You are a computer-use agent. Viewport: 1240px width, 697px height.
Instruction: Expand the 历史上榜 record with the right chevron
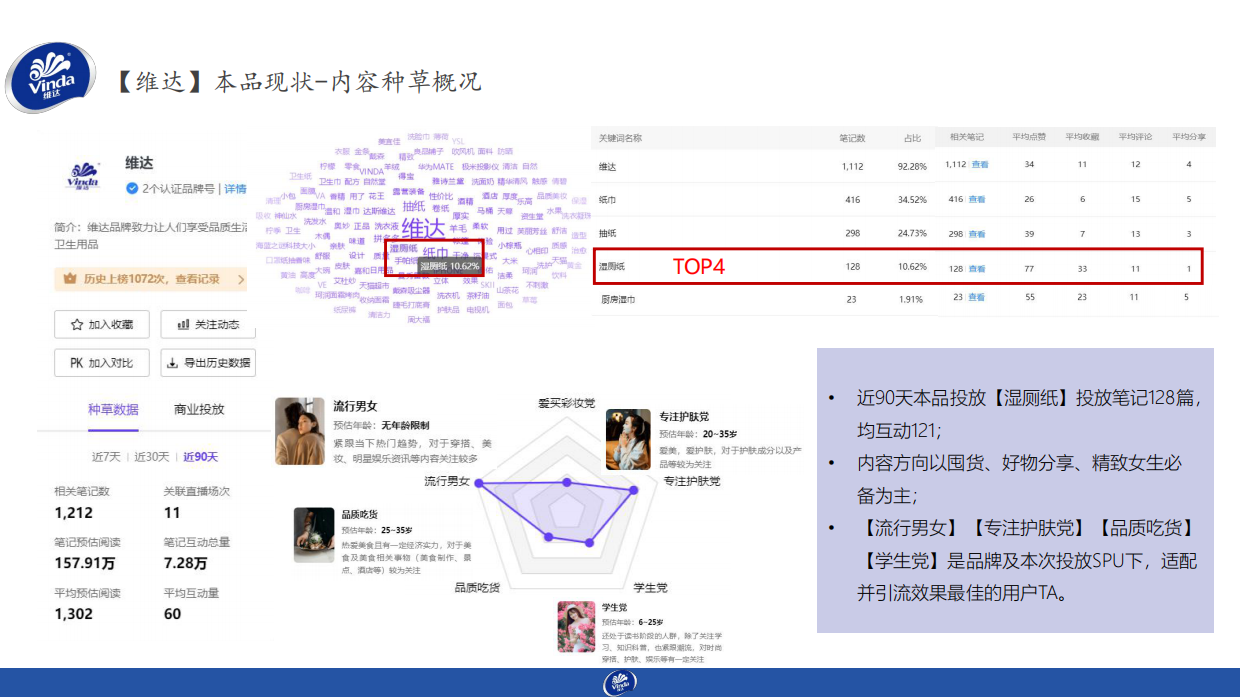pyautogui.click(x=239, y=280)
